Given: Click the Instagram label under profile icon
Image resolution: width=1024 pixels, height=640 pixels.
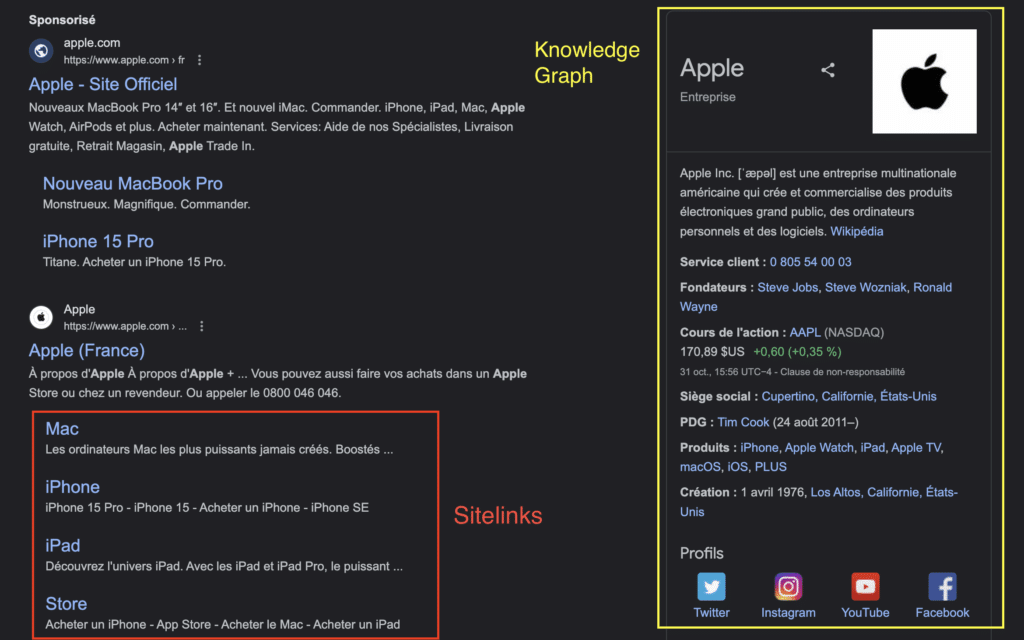Looking at the screenshot, I should (x=788, y=613).
